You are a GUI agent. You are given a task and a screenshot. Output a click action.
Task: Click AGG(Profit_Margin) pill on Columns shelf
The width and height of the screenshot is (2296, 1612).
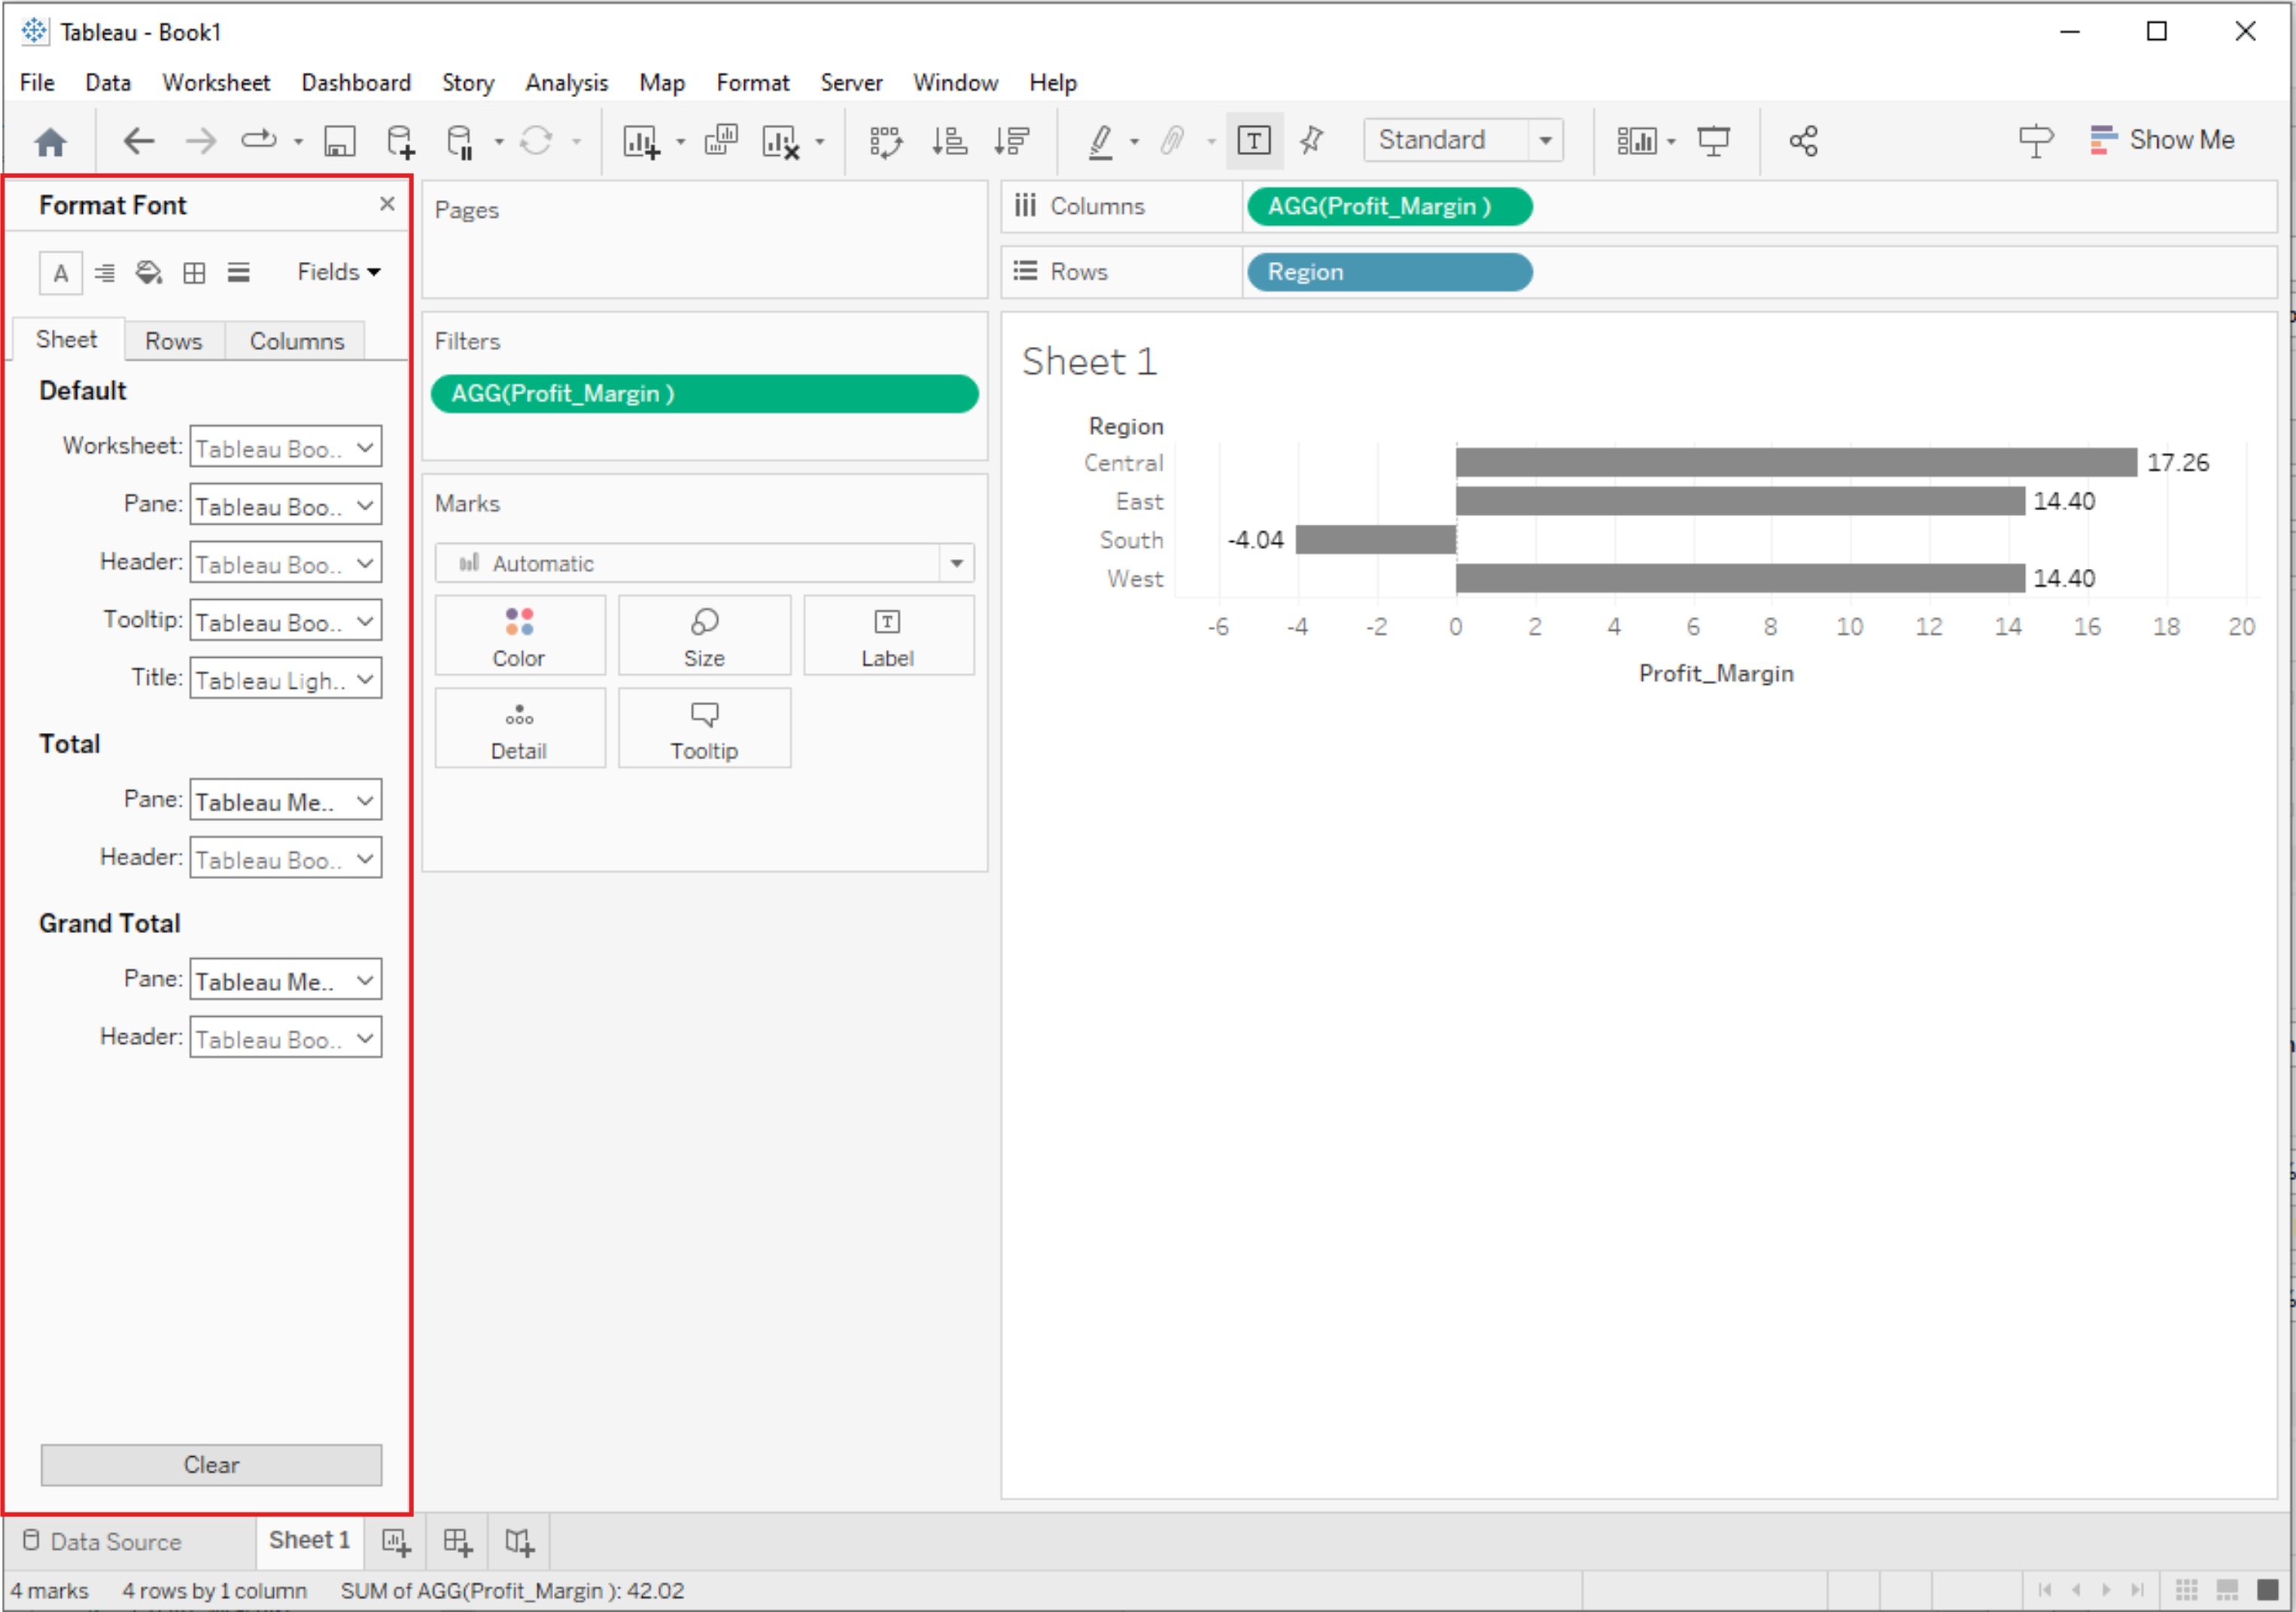coord(1389,207)
